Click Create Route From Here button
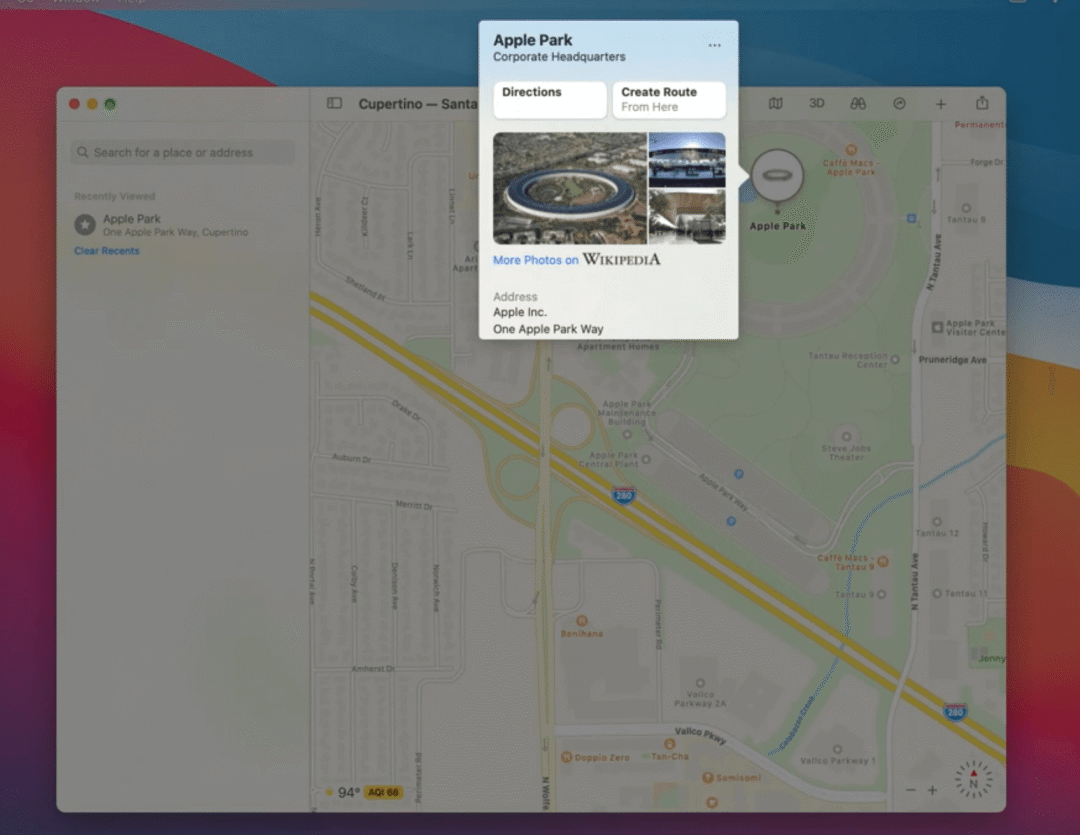 pyautogui.click(x=669, y=100)
